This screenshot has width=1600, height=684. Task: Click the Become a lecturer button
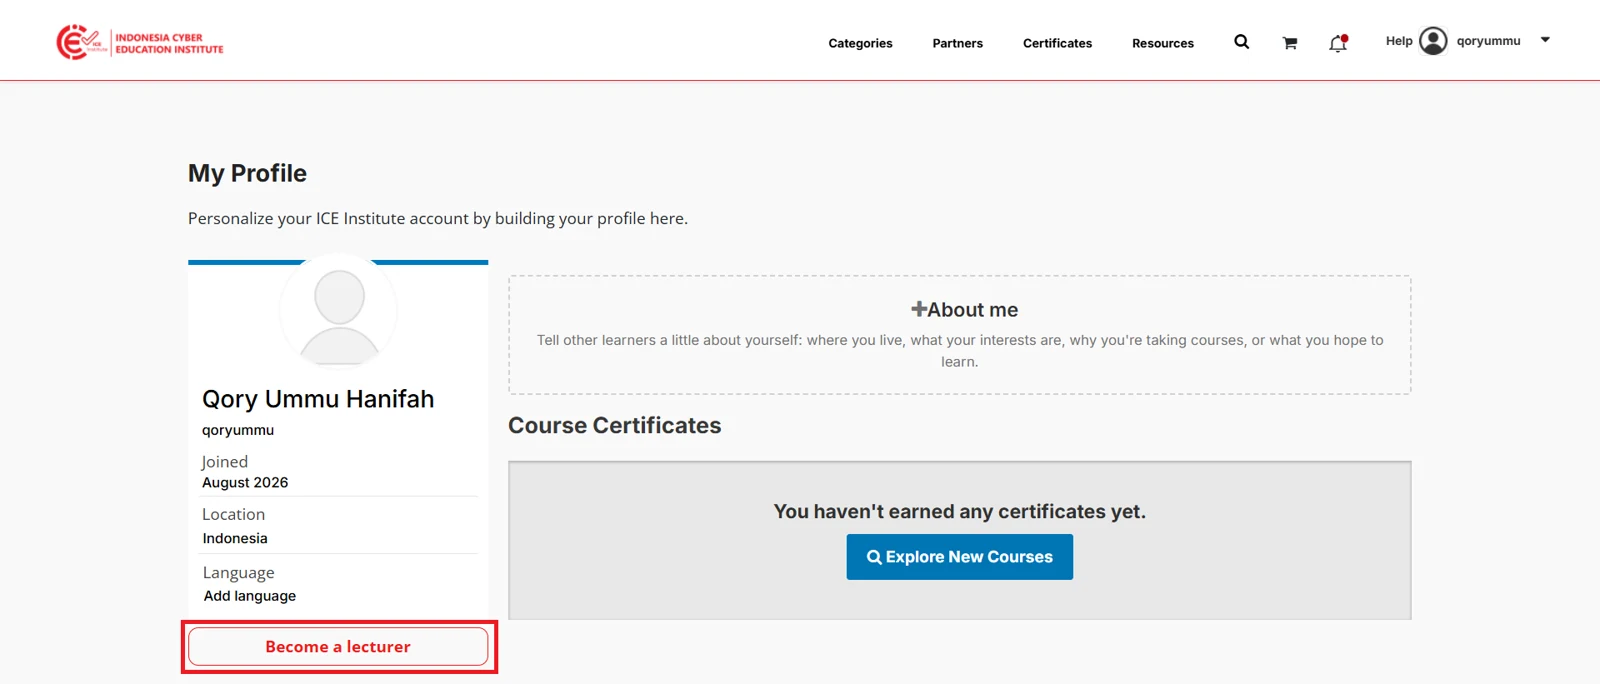tap(338, 646)
